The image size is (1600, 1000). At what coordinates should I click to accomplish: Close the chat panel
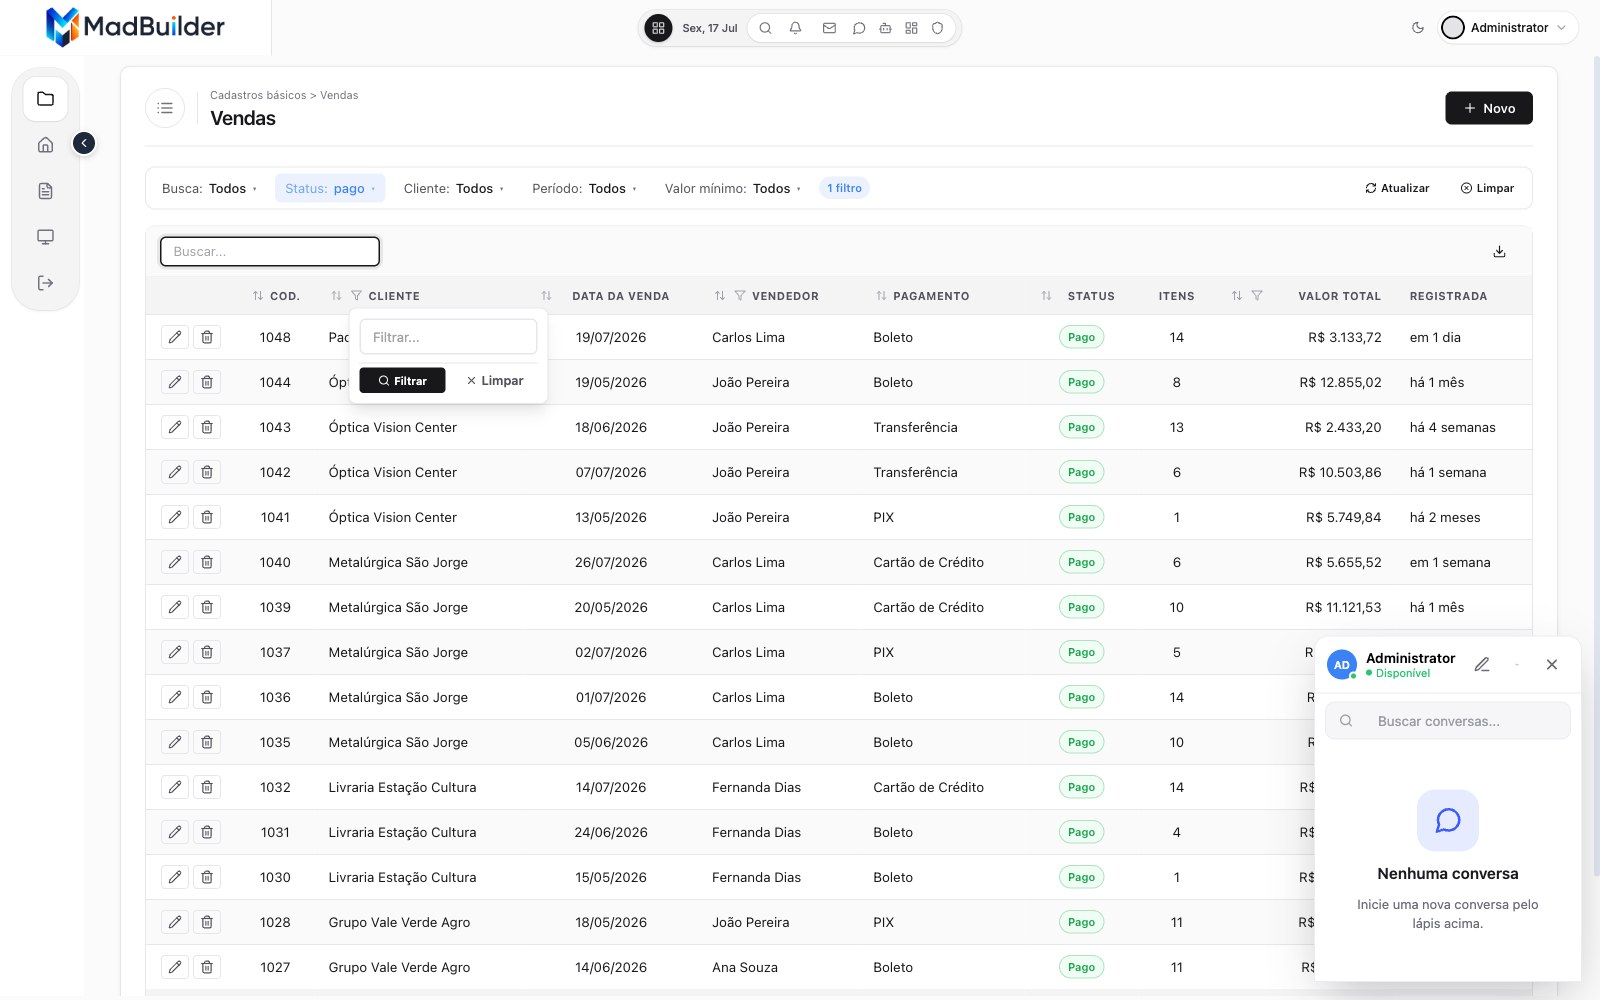pos(1552,665)
